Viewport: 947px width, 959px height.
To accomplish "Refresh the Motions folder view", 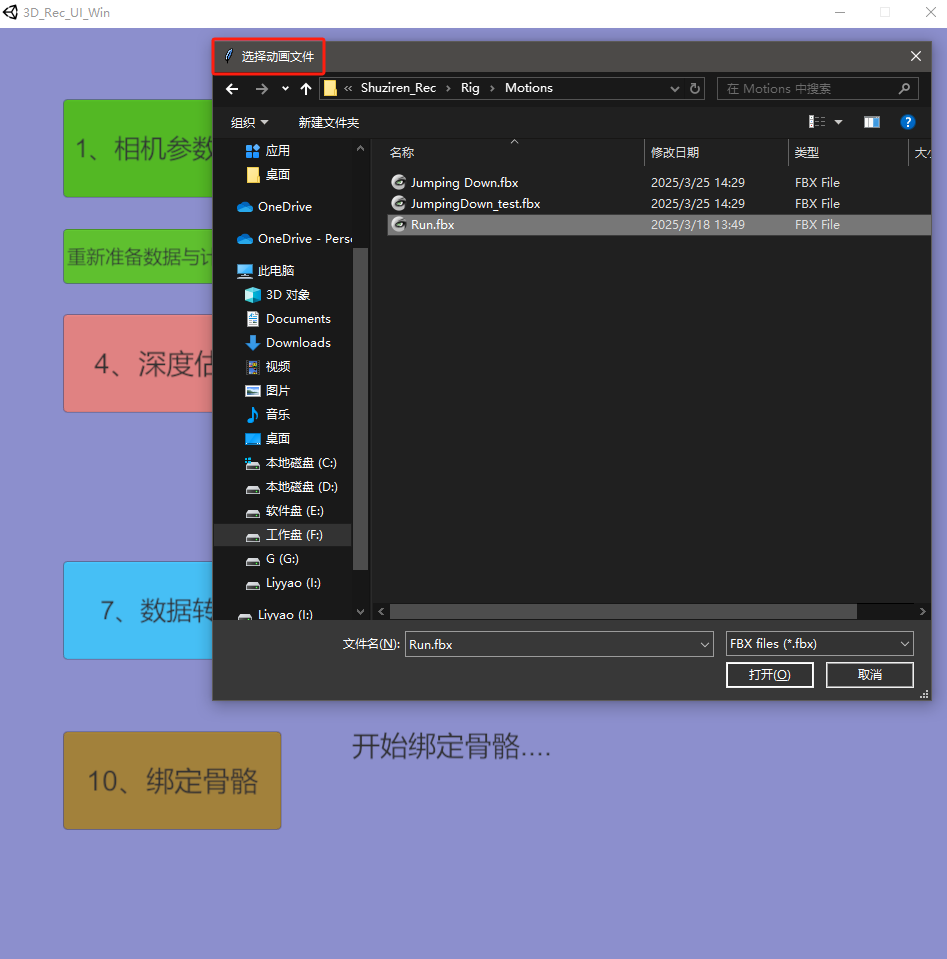I will tap(695, 89).
